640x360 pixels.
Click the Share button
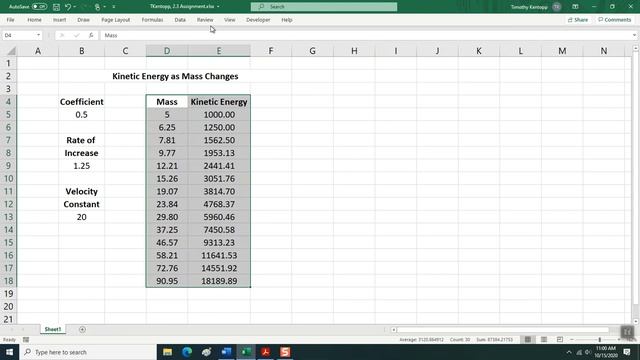coord(578,20)
